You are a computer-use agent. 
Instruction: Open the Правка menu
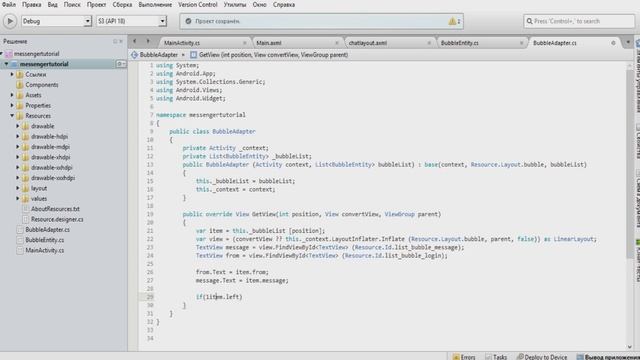click(31, 5)
